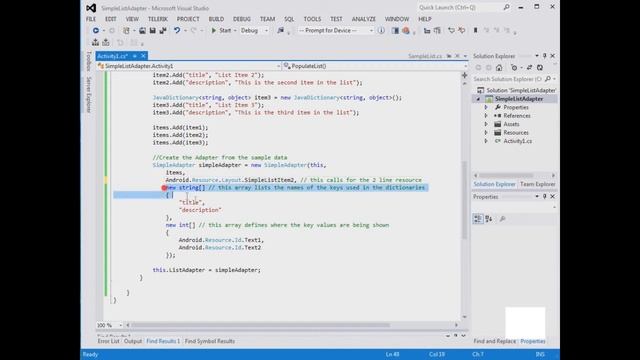Start debugging with the green Start arrow
Viewport: 640px width, 360px height.
[x=213, y=31]
